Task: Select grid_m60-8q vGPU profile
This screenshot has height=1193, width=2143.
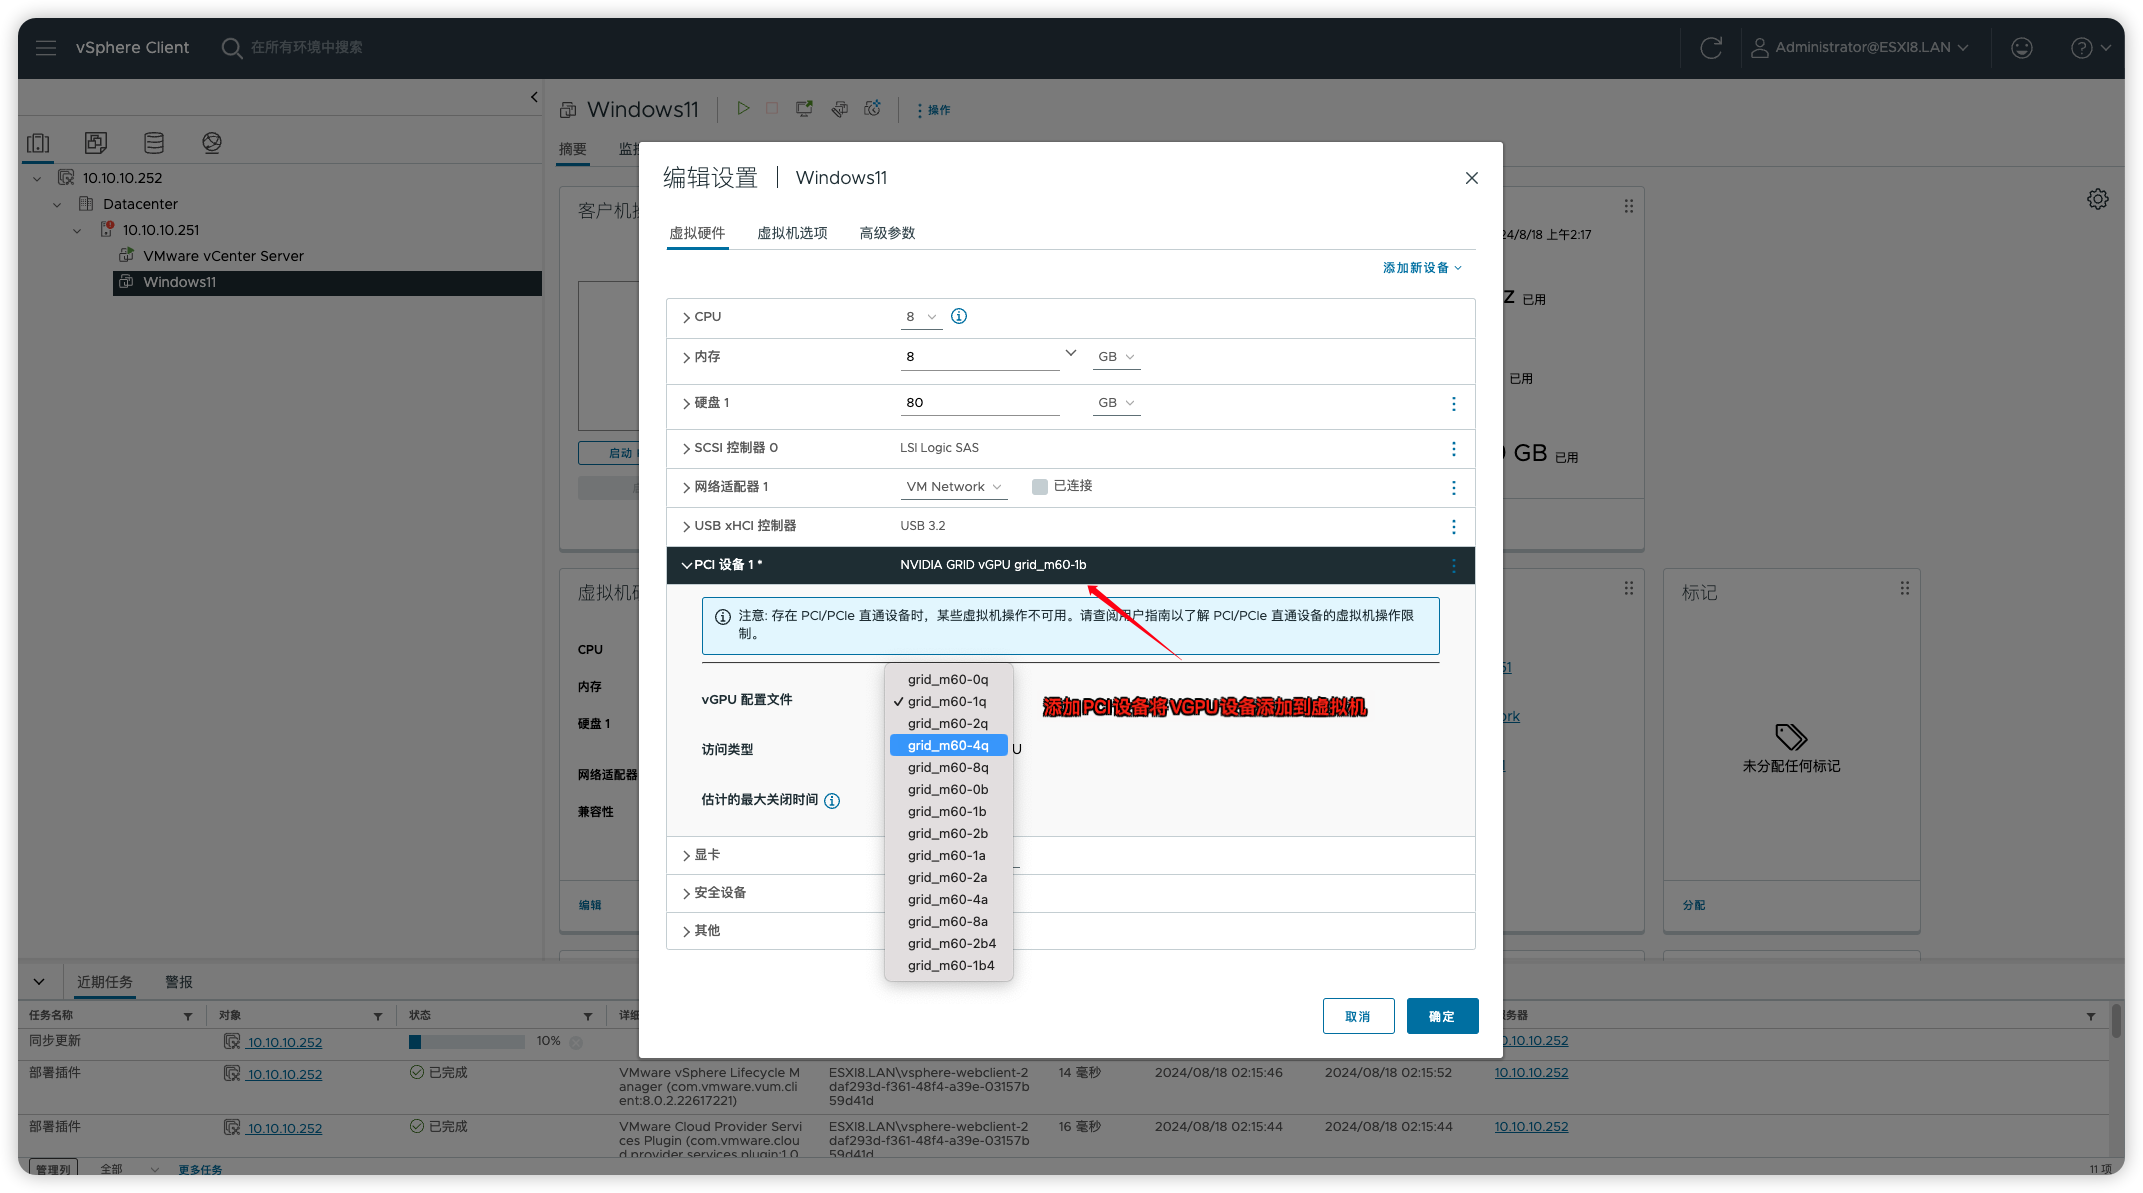Action: tap(948, 768)
